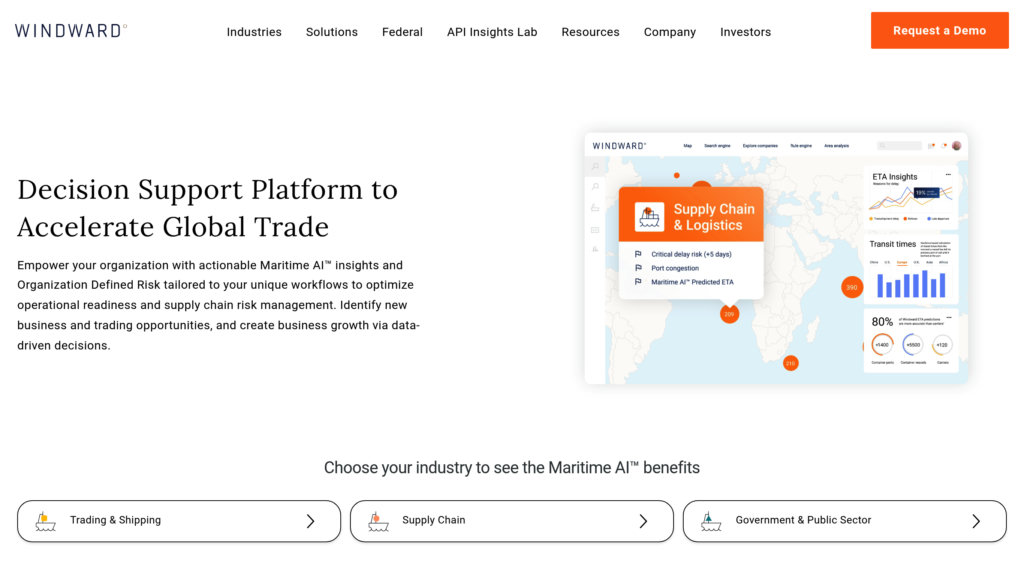Expand Supply Chain using its chevron arrow
1024x576 pixels.
pyautogui.click(x=643, y=521)
